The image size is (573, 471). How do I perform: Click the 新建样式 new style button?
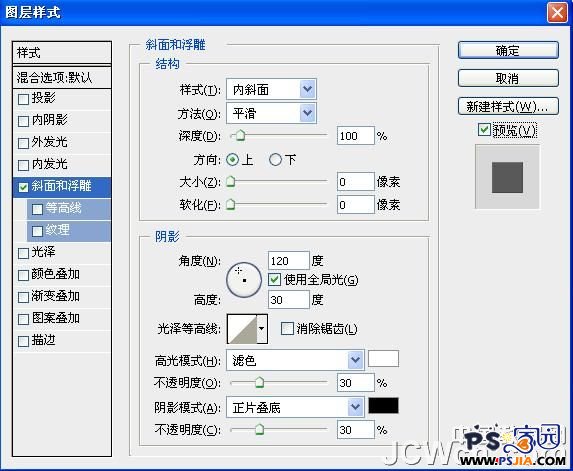point(508,107)
